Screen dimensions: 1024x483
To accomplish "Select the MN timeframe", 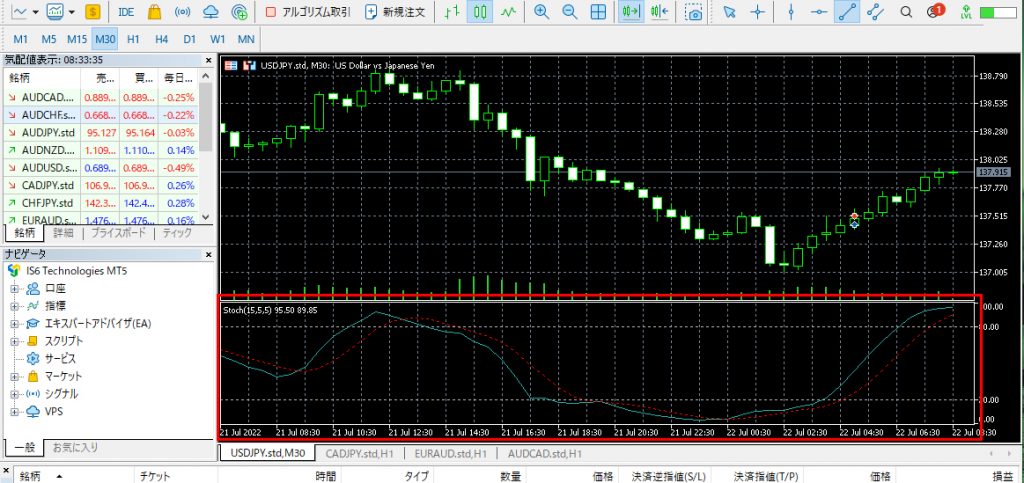I will click(246, 39).
